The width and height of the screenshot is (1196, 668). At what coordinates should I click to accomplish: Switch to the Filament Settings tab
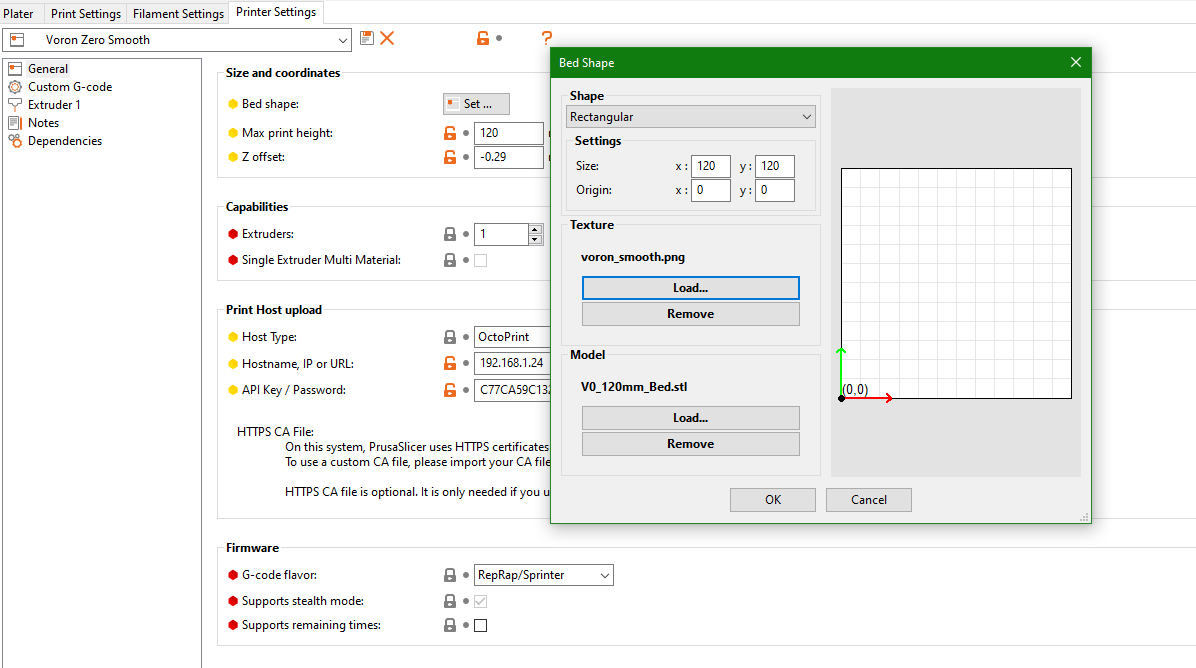pyautogui.click(x=178, y=14)
